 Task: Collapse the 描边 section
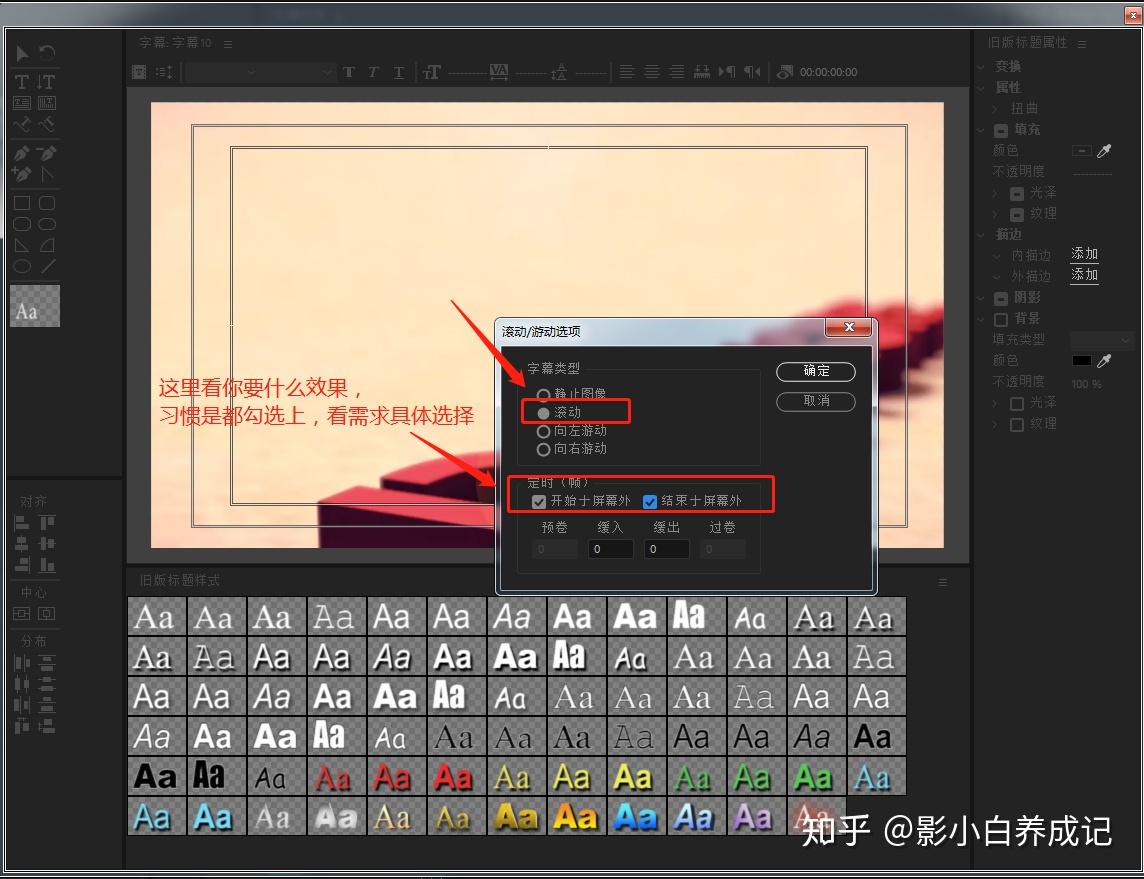(981, 234)
